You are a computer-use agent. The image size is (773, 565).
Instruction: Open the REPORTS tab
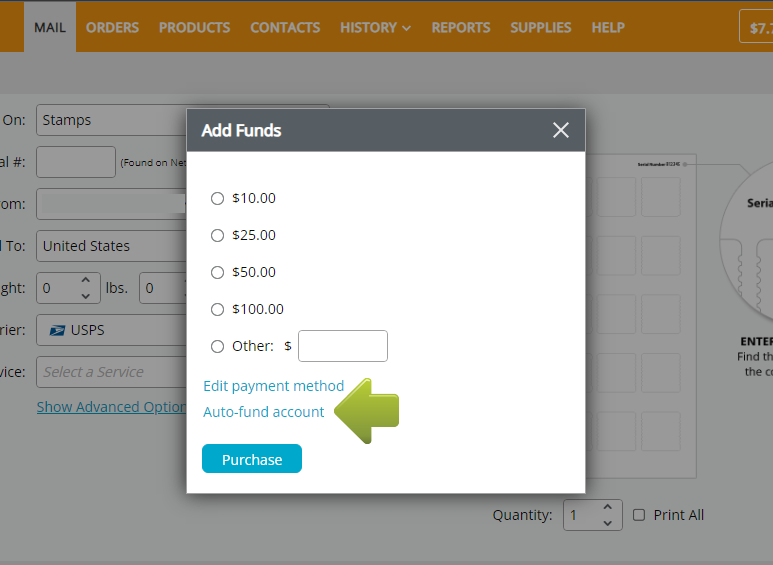[x=461, y=27]
